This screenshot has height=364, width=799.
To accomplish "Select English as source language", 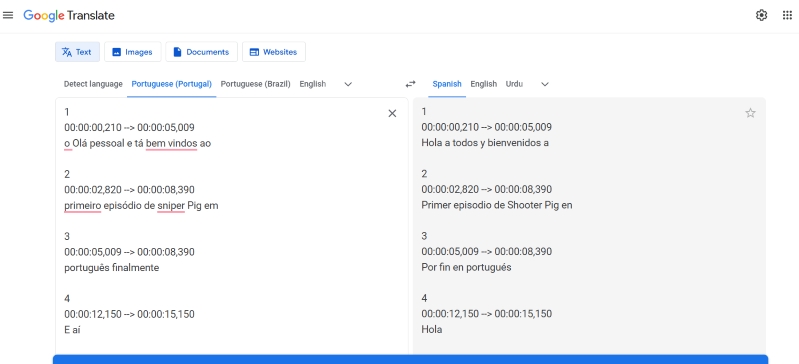I will pyautogui.click(x=312, y=84).
